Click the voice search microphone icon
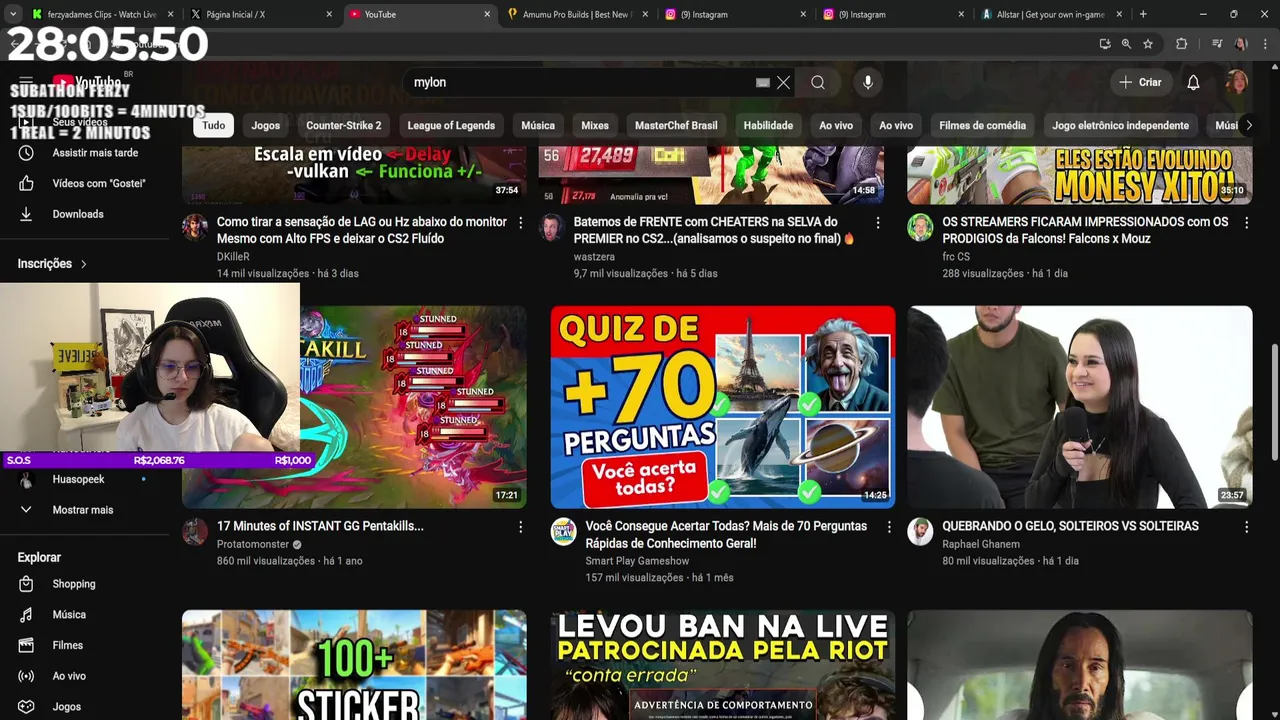 [868, 83]
